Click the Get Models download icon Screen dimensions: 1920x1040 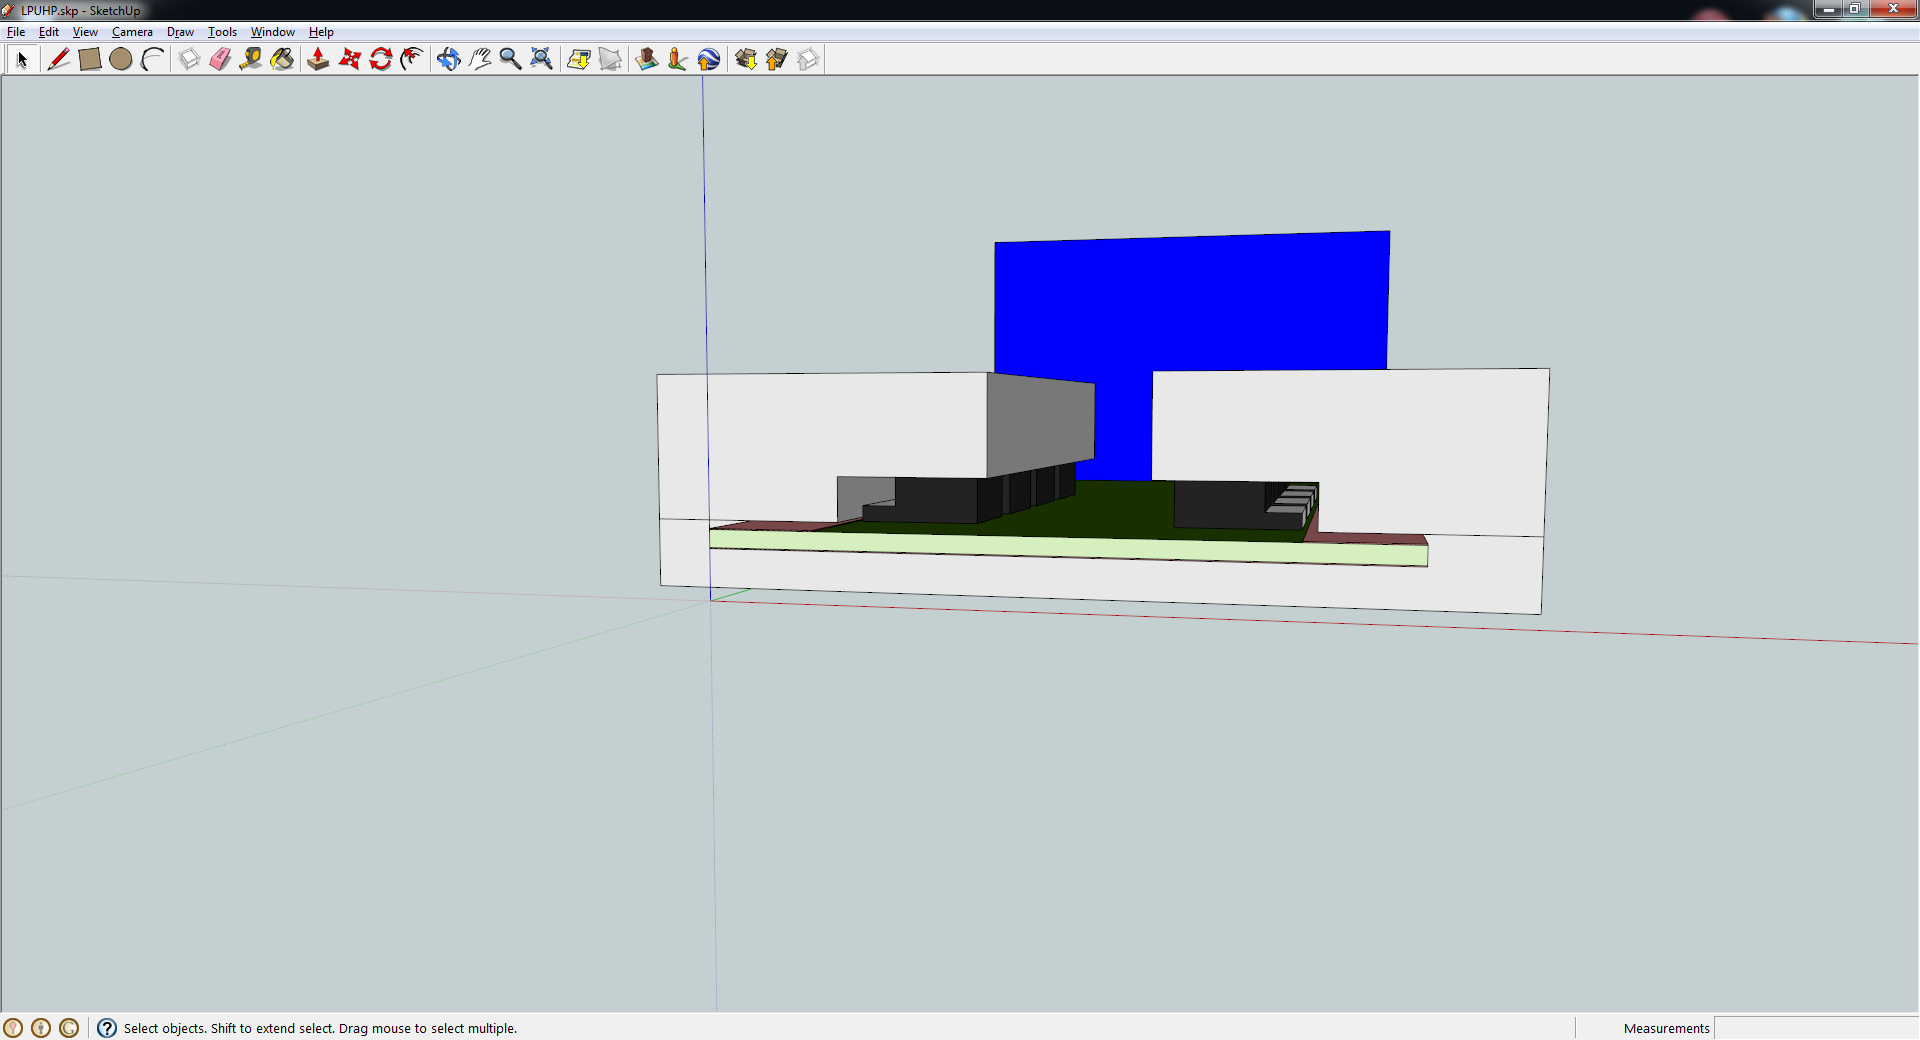[745, 60]
